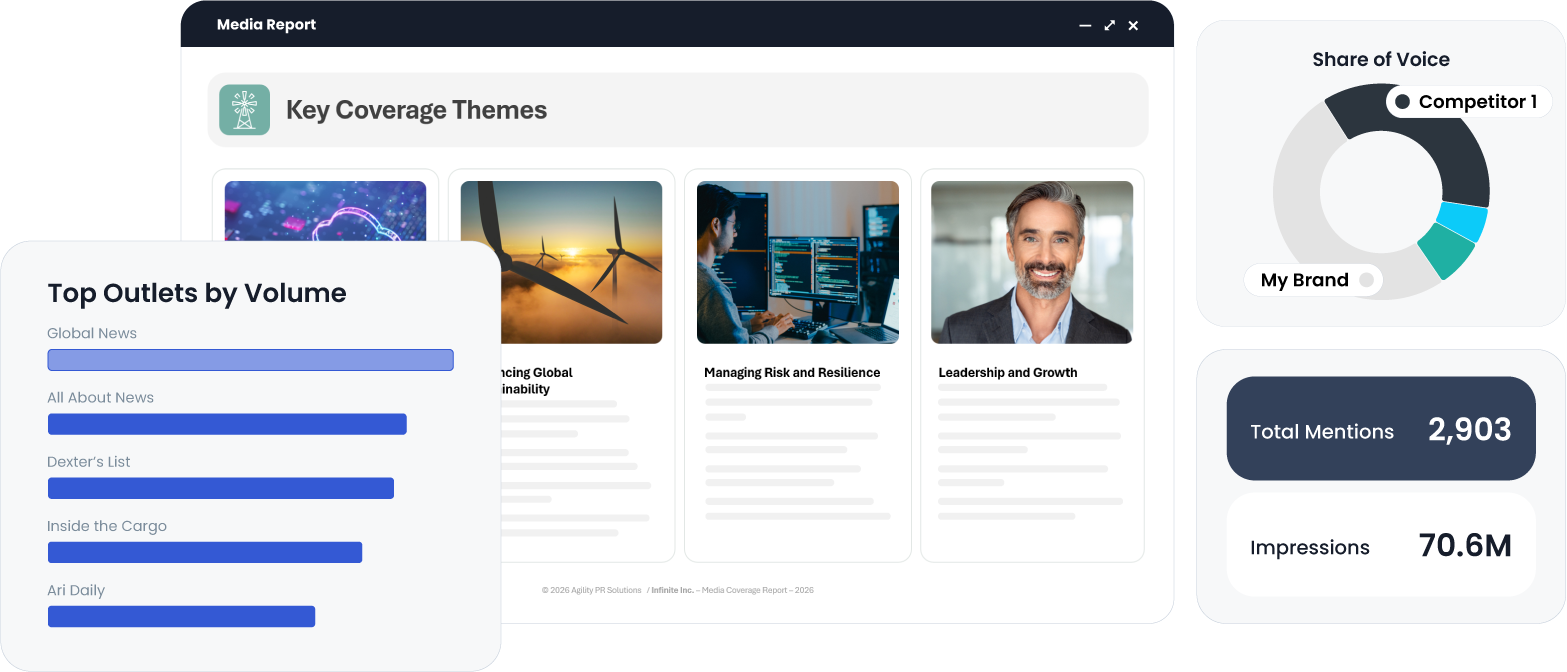Screen dimensions: 1567x672
Task: Click the Media Report window title
Action: pyautogui.click(x=266, y=25)
